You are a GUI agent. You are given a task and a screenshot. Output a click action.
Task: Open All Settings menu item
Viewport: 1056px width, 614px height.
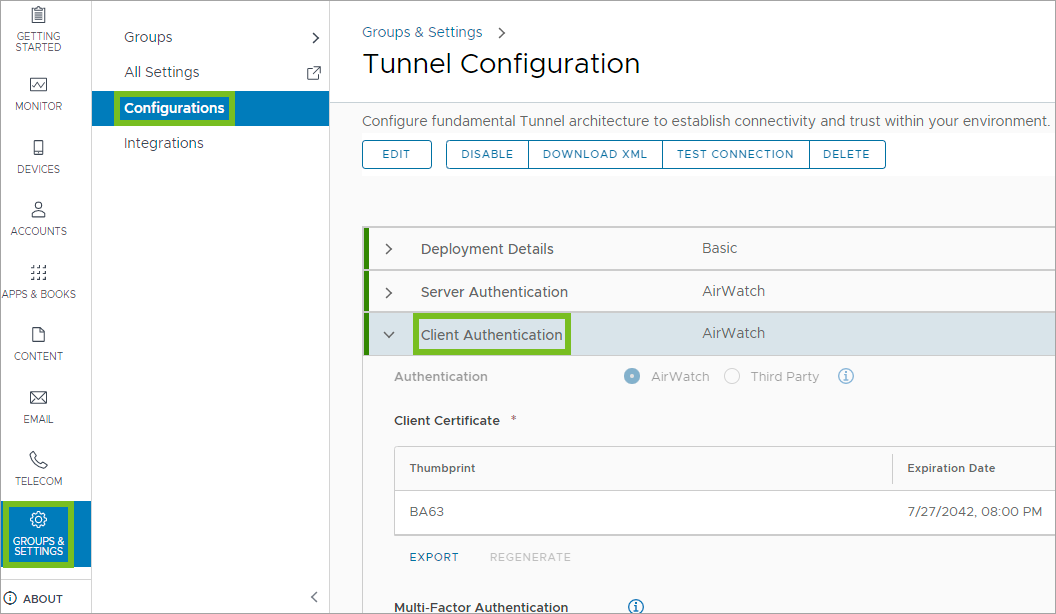[x=162, y=72]
